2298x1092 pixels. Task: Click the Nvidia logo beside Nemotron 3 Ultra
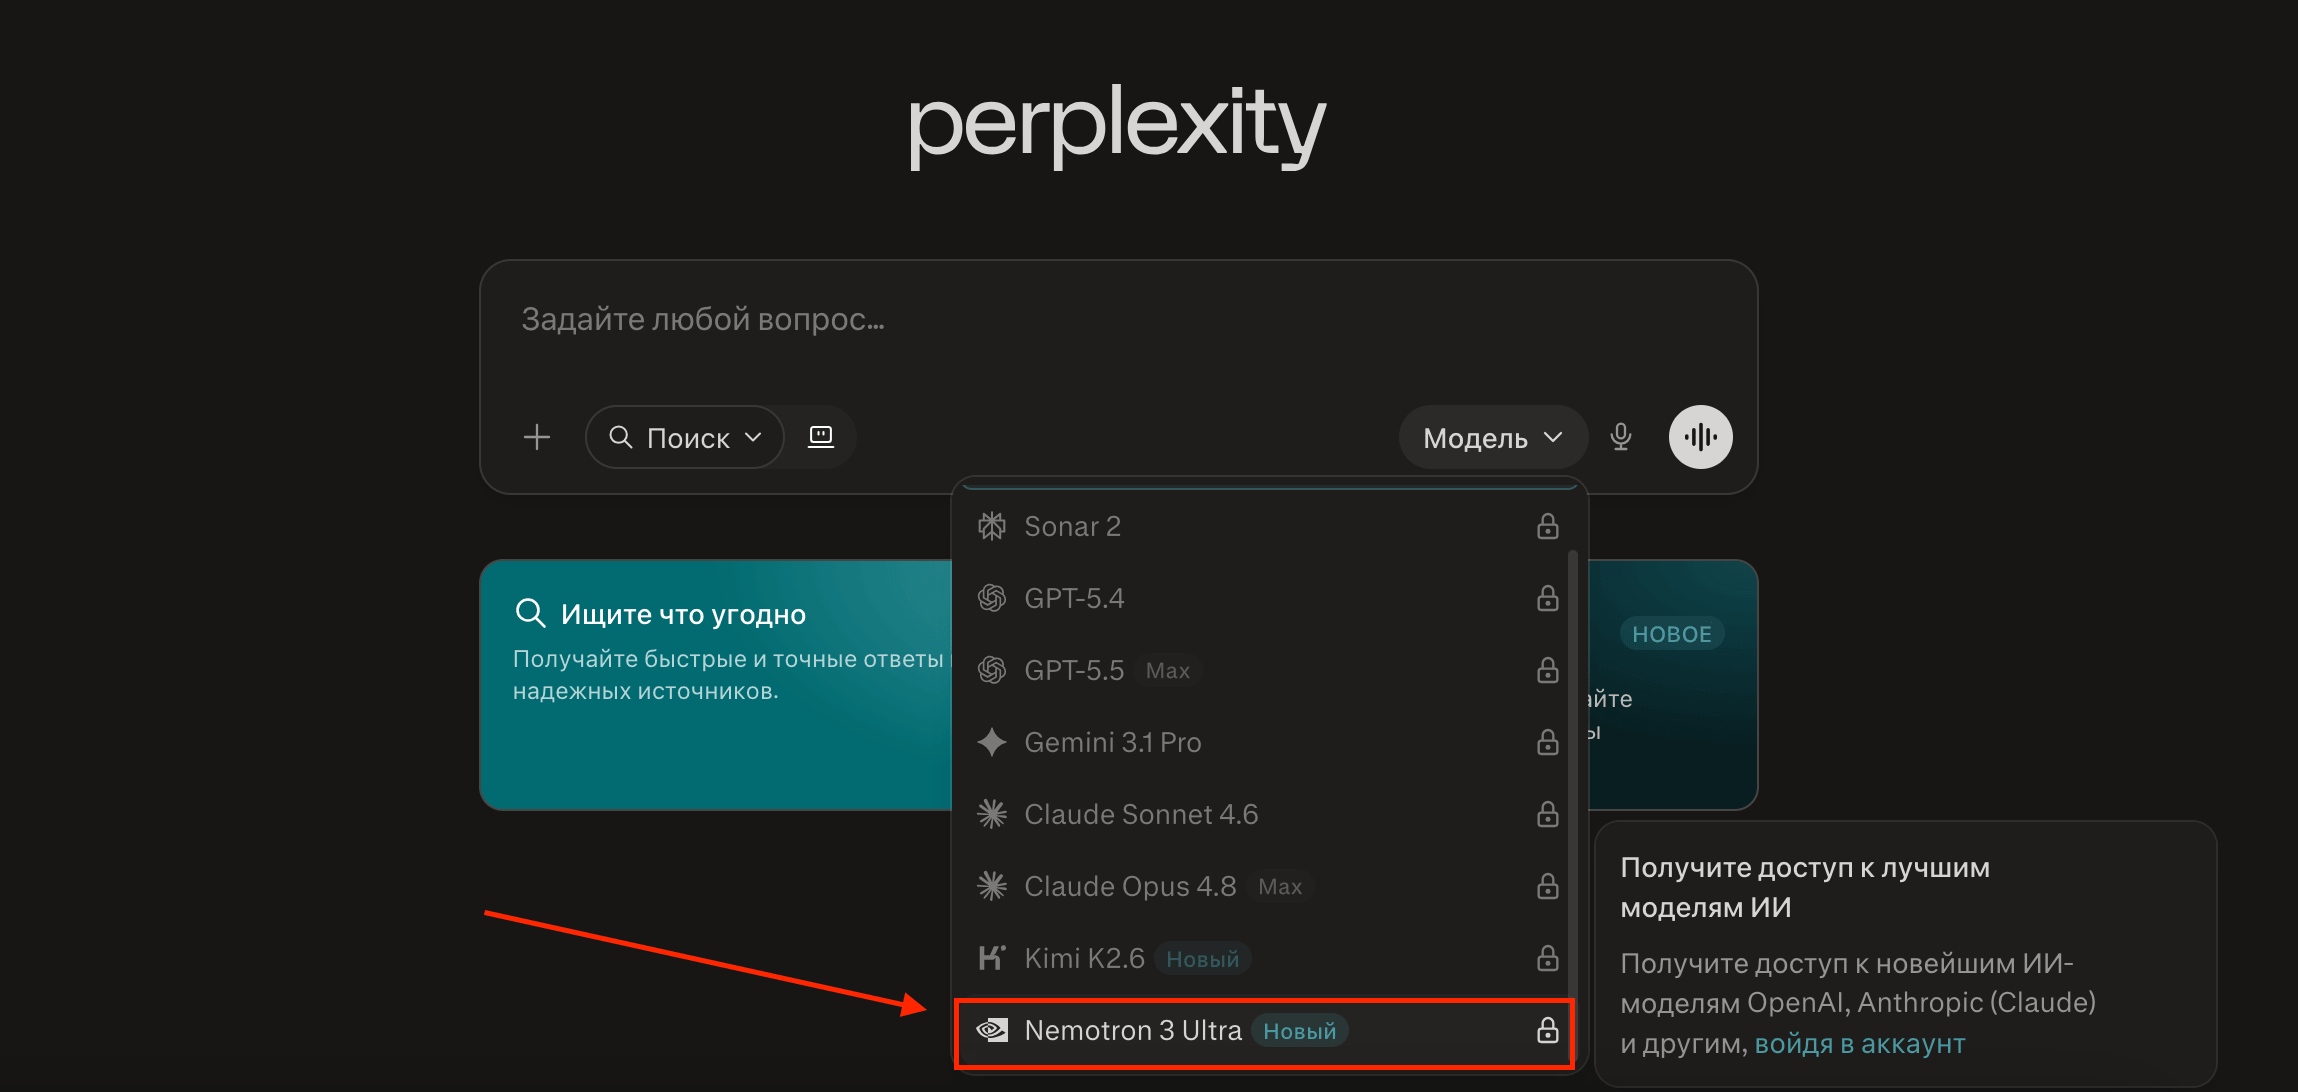992,1030
